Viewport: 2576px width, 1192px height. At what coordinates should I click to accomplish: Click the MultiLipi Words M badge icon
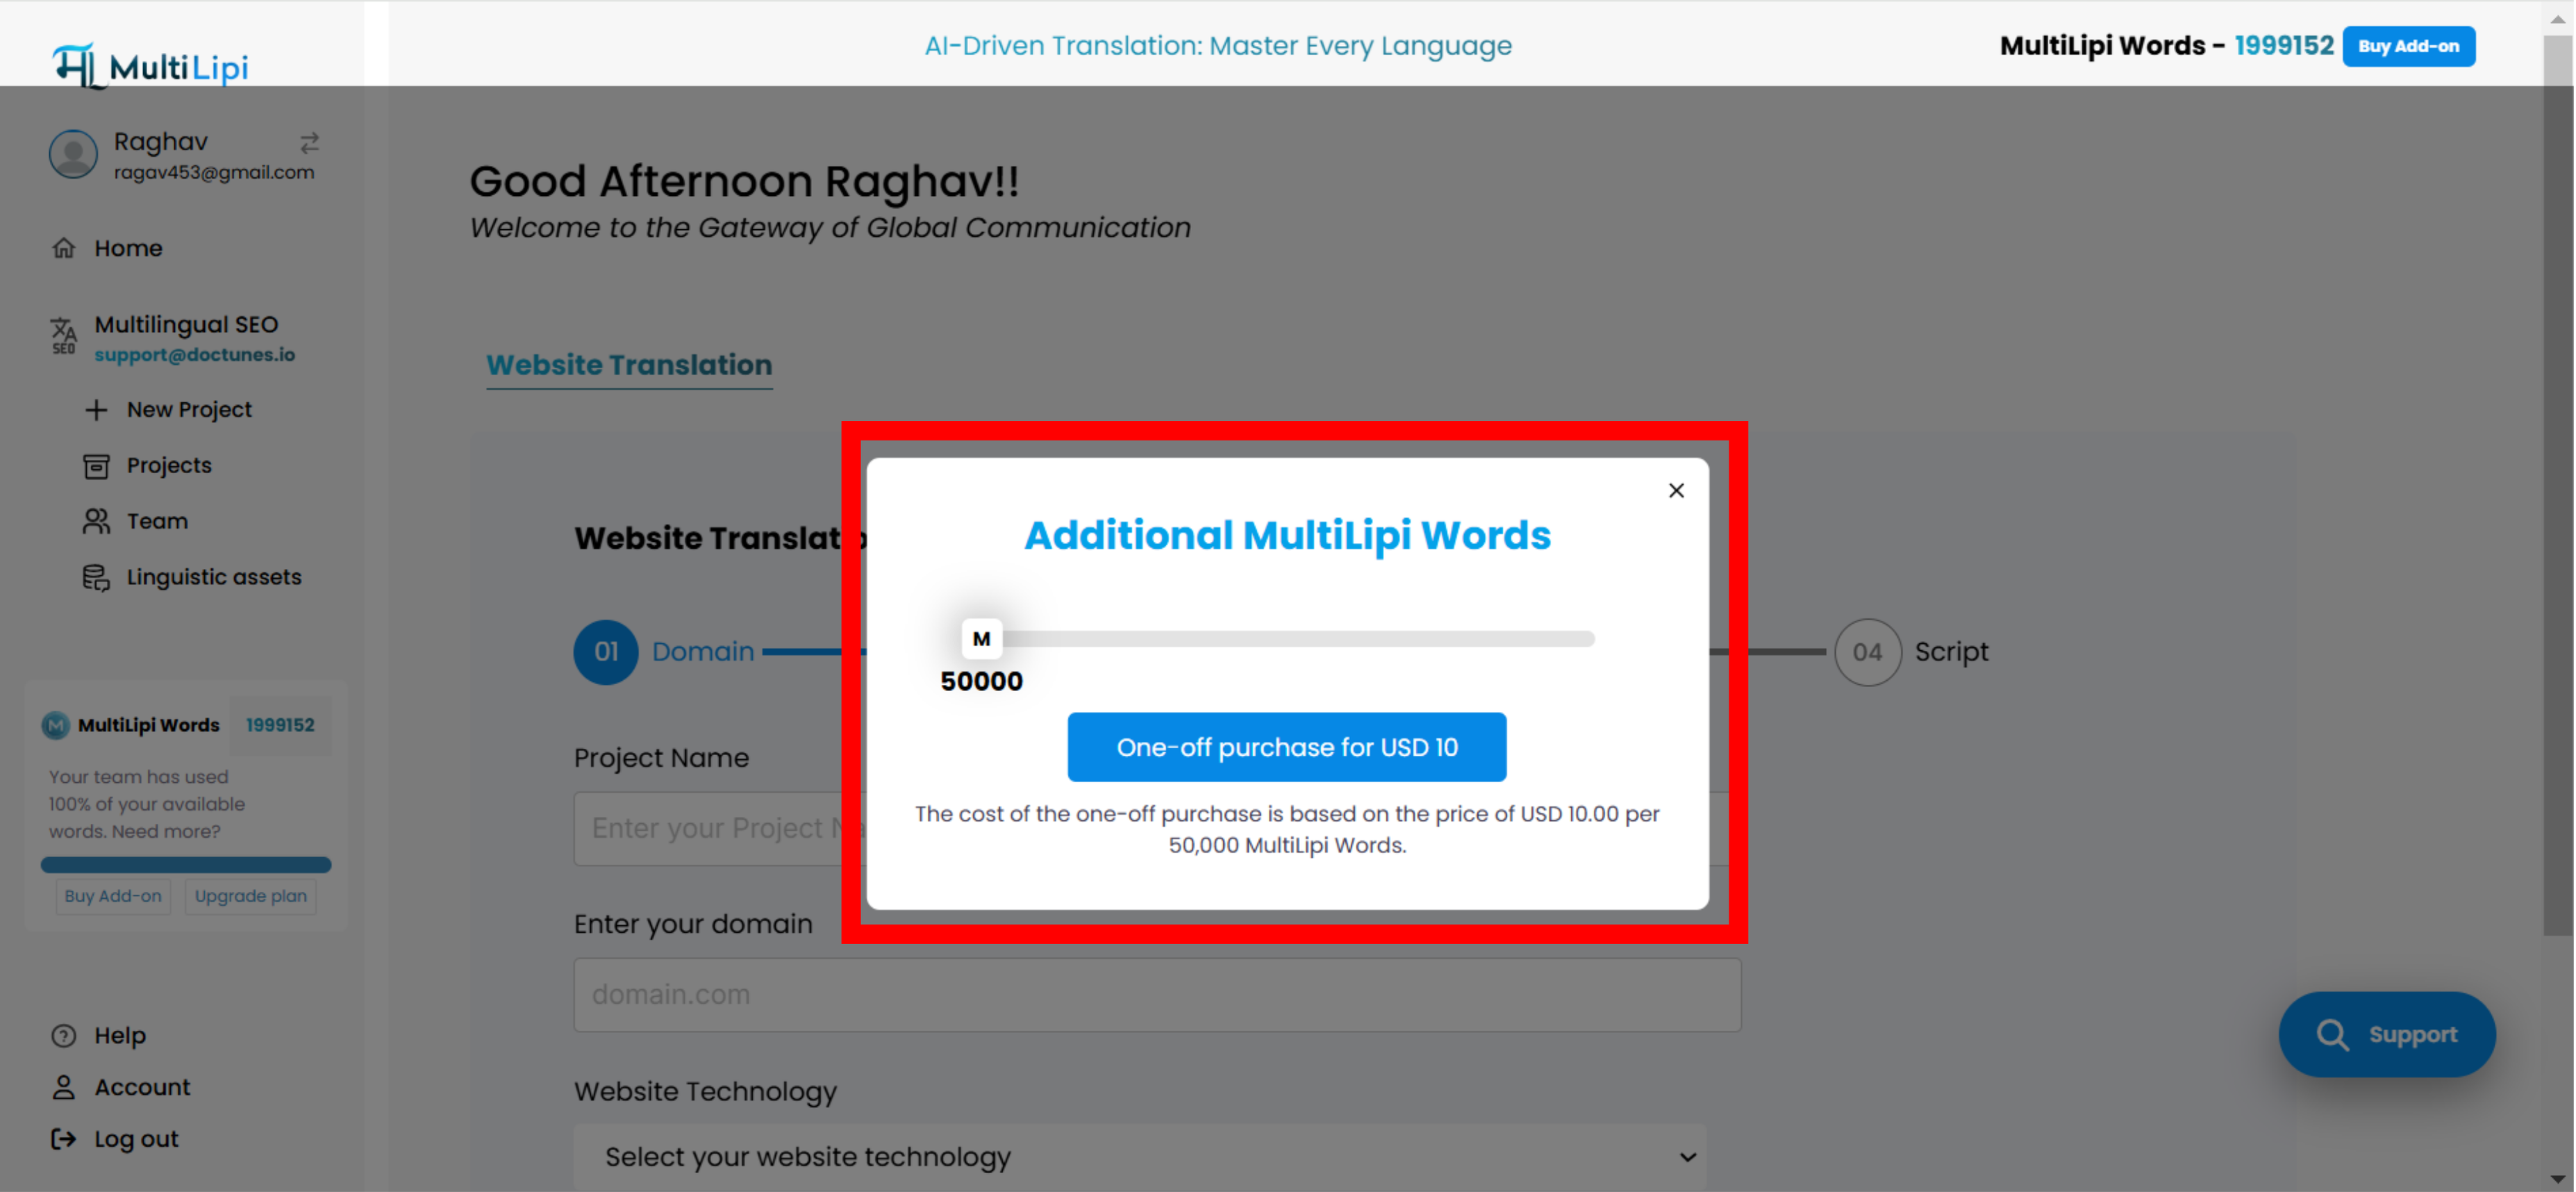[55, 725]
